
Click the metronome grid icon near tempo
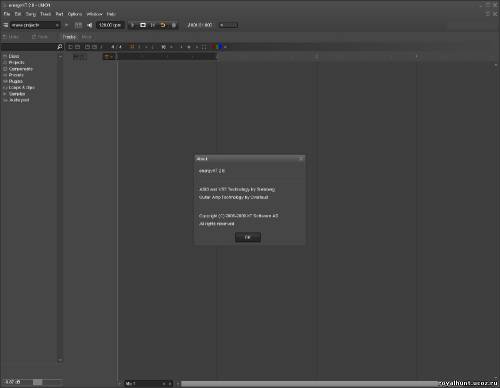[78, 25]
